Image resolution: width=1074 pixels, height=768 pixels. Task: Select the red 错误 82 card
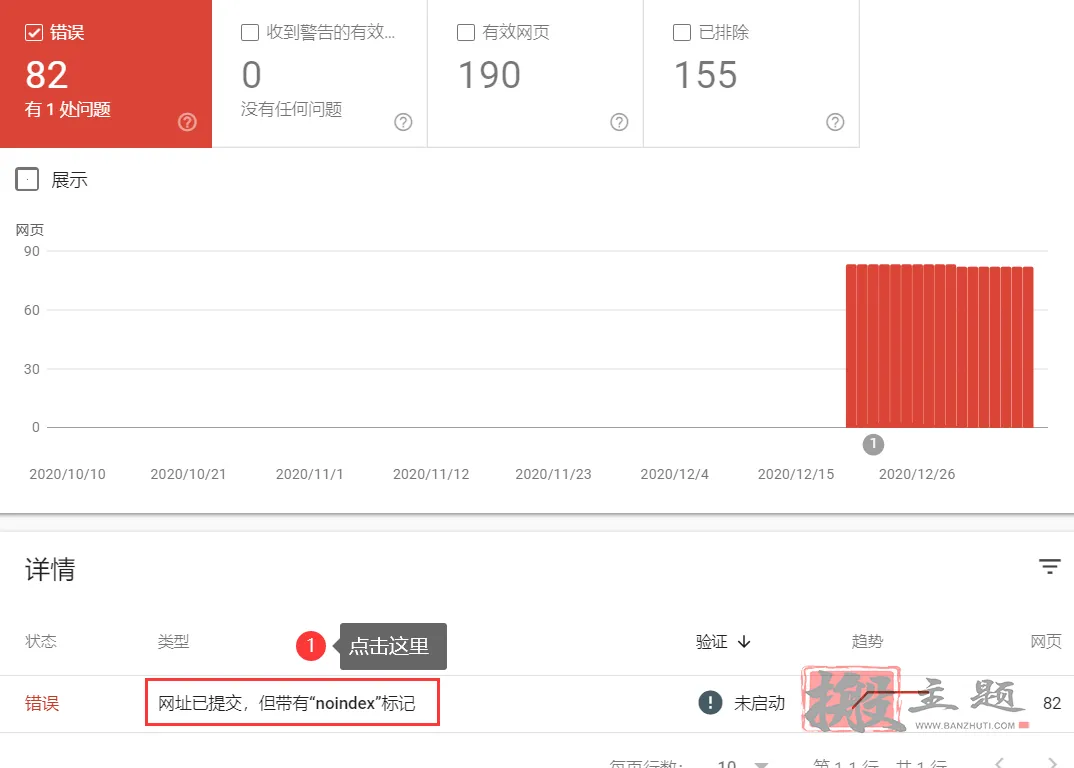click(105, 73)
